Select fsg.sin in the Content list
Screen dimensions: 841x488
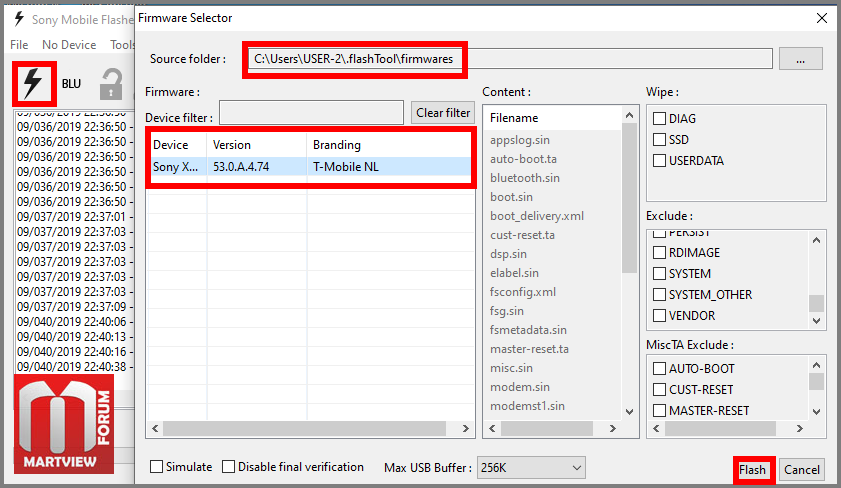[506, 311]
